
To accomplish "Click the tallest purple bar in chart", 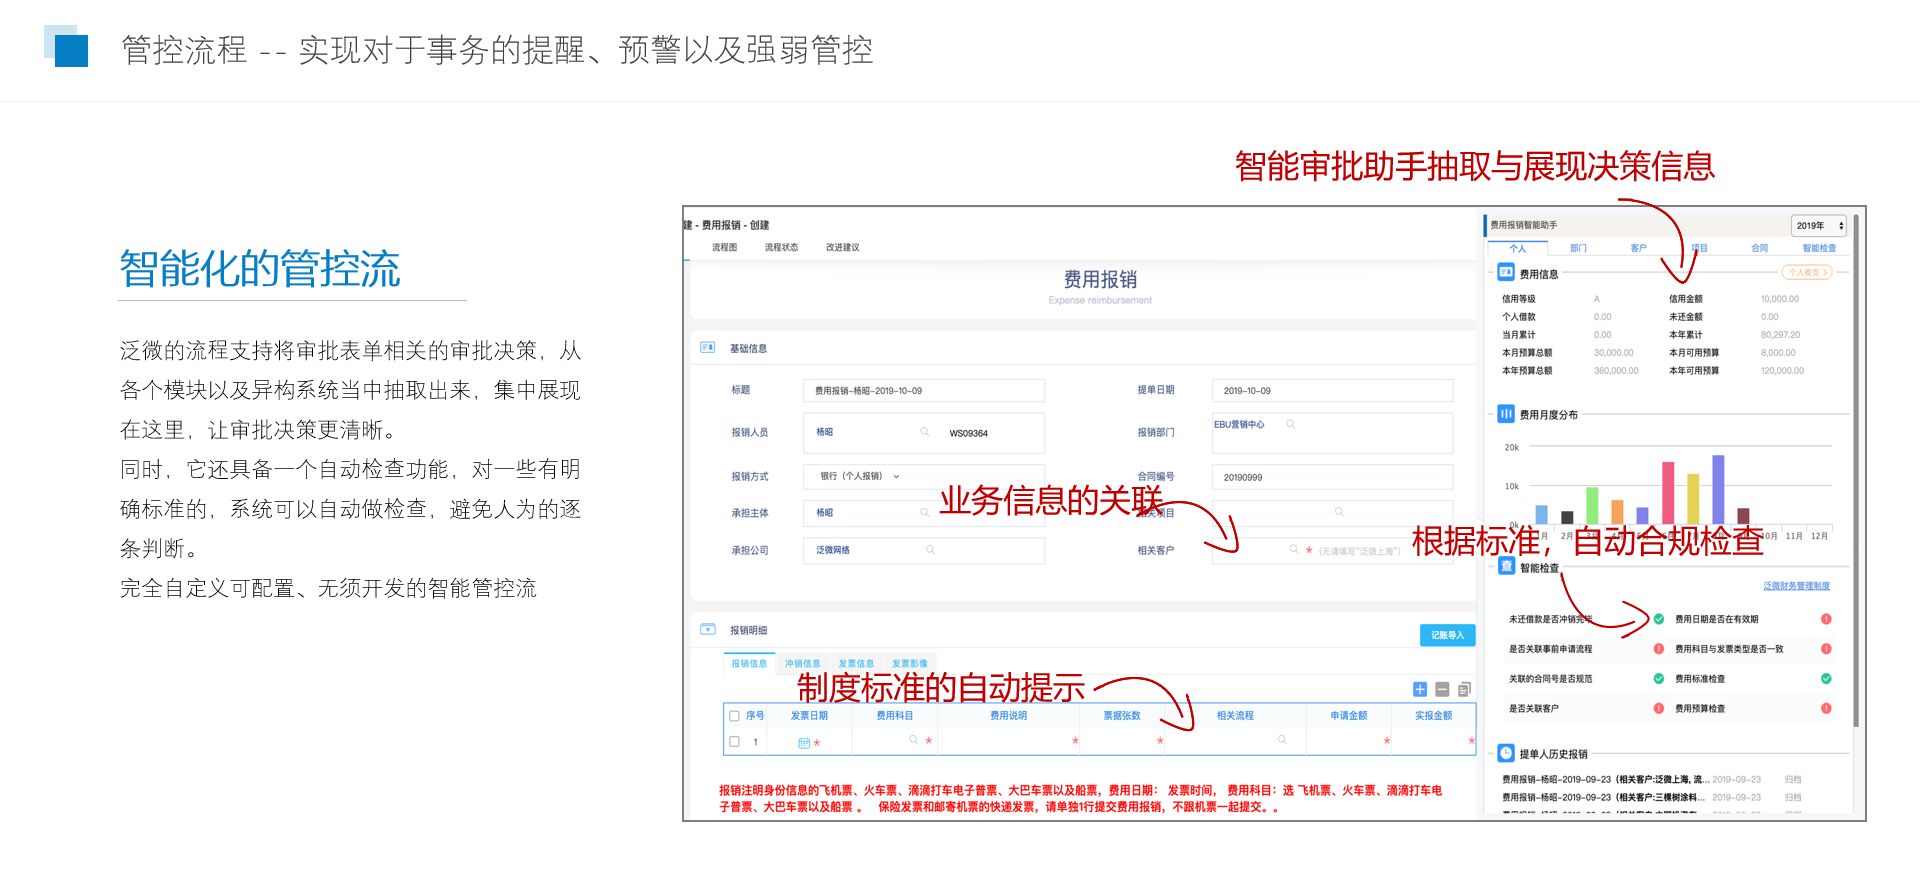I will [1718, 489].
